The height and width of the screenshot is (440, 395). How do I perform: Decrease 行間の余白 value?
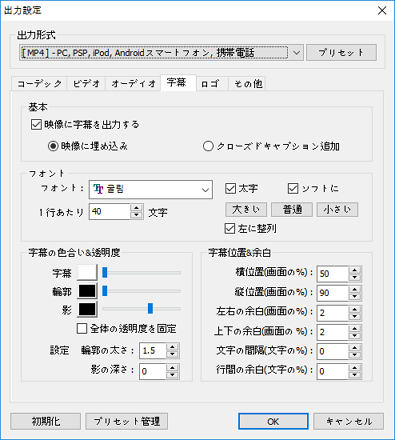coord(355,375)
